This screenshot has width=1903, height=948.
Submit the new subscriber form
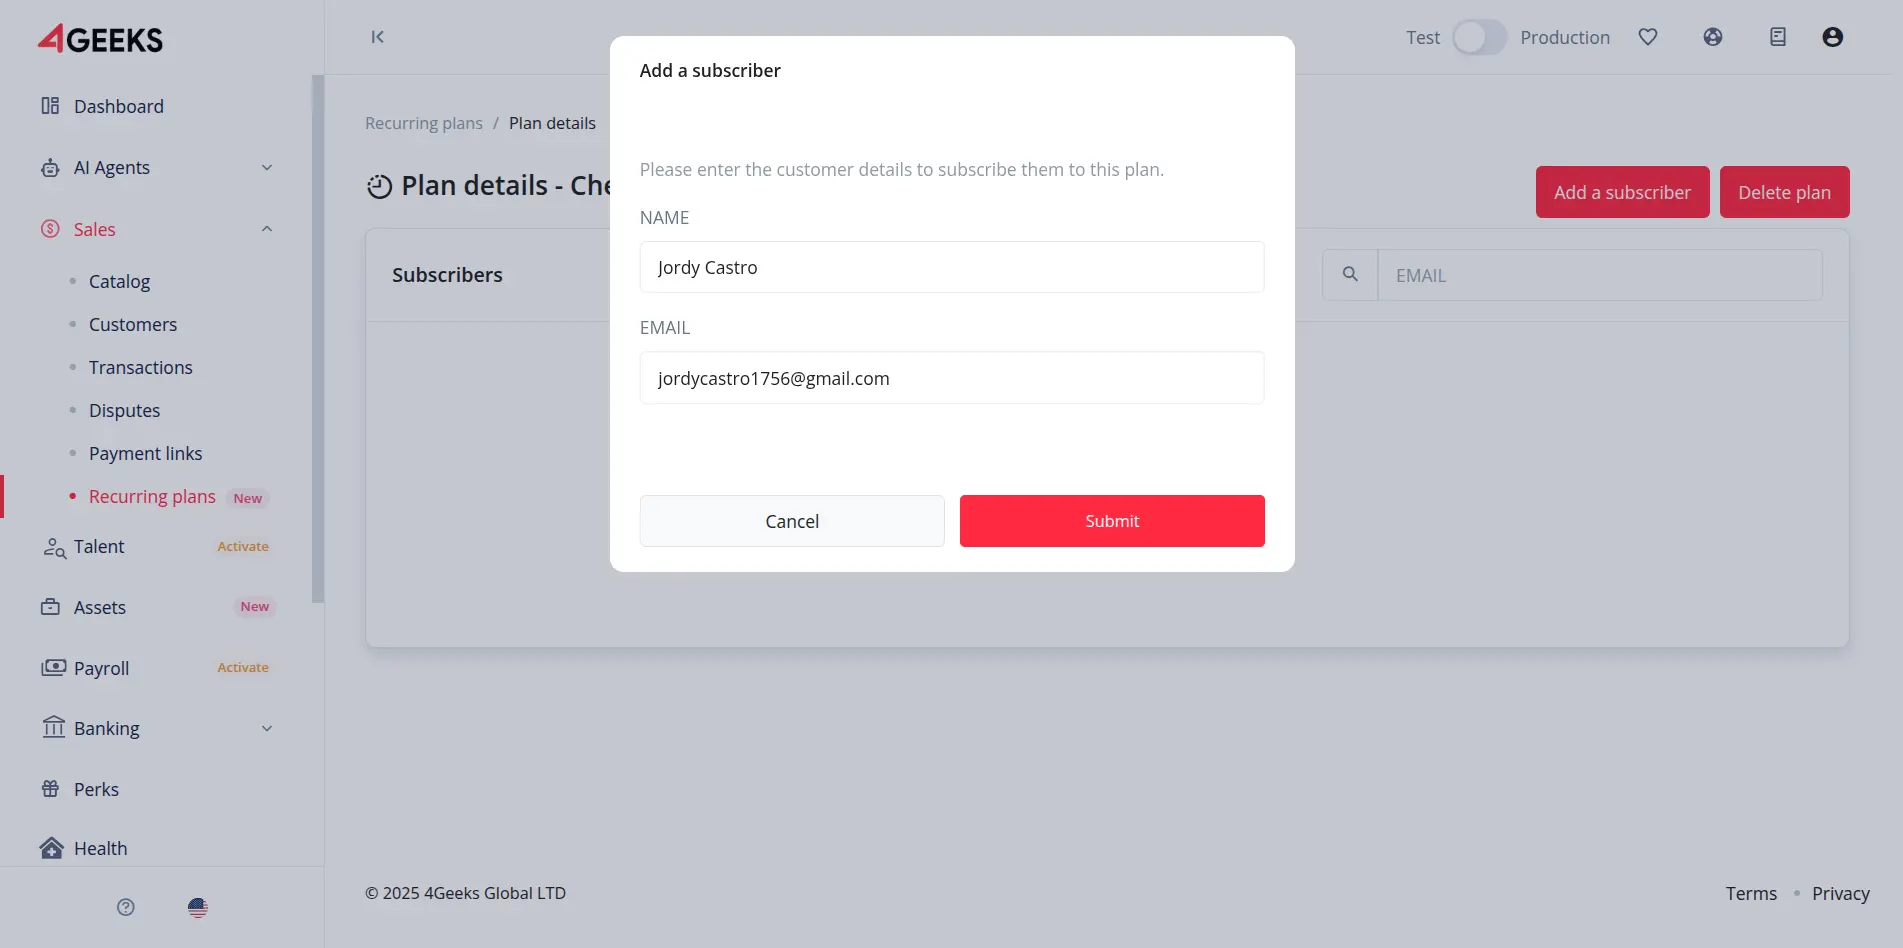1112,521
